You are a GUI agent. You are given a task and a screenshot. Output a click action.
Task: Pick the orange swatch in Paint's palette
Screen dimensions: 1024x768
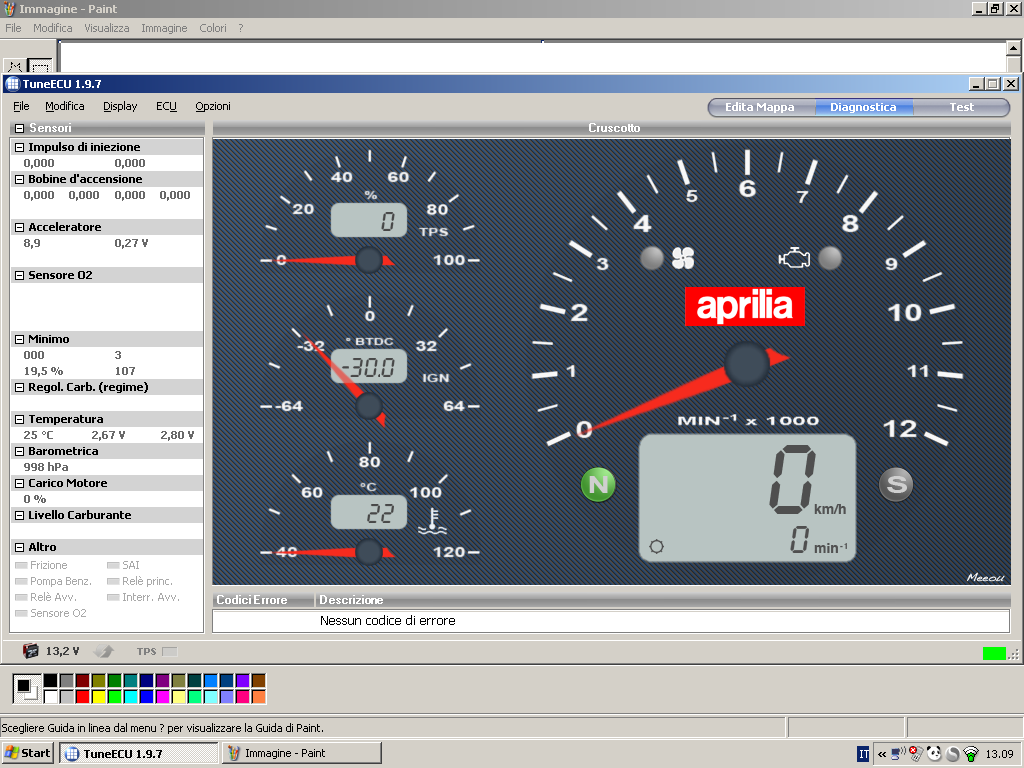(259, 697)
